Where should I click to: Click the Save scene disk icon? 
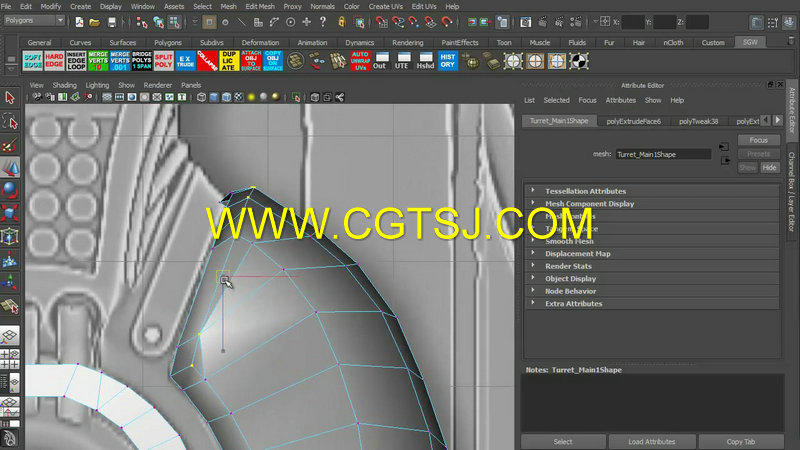112,22
